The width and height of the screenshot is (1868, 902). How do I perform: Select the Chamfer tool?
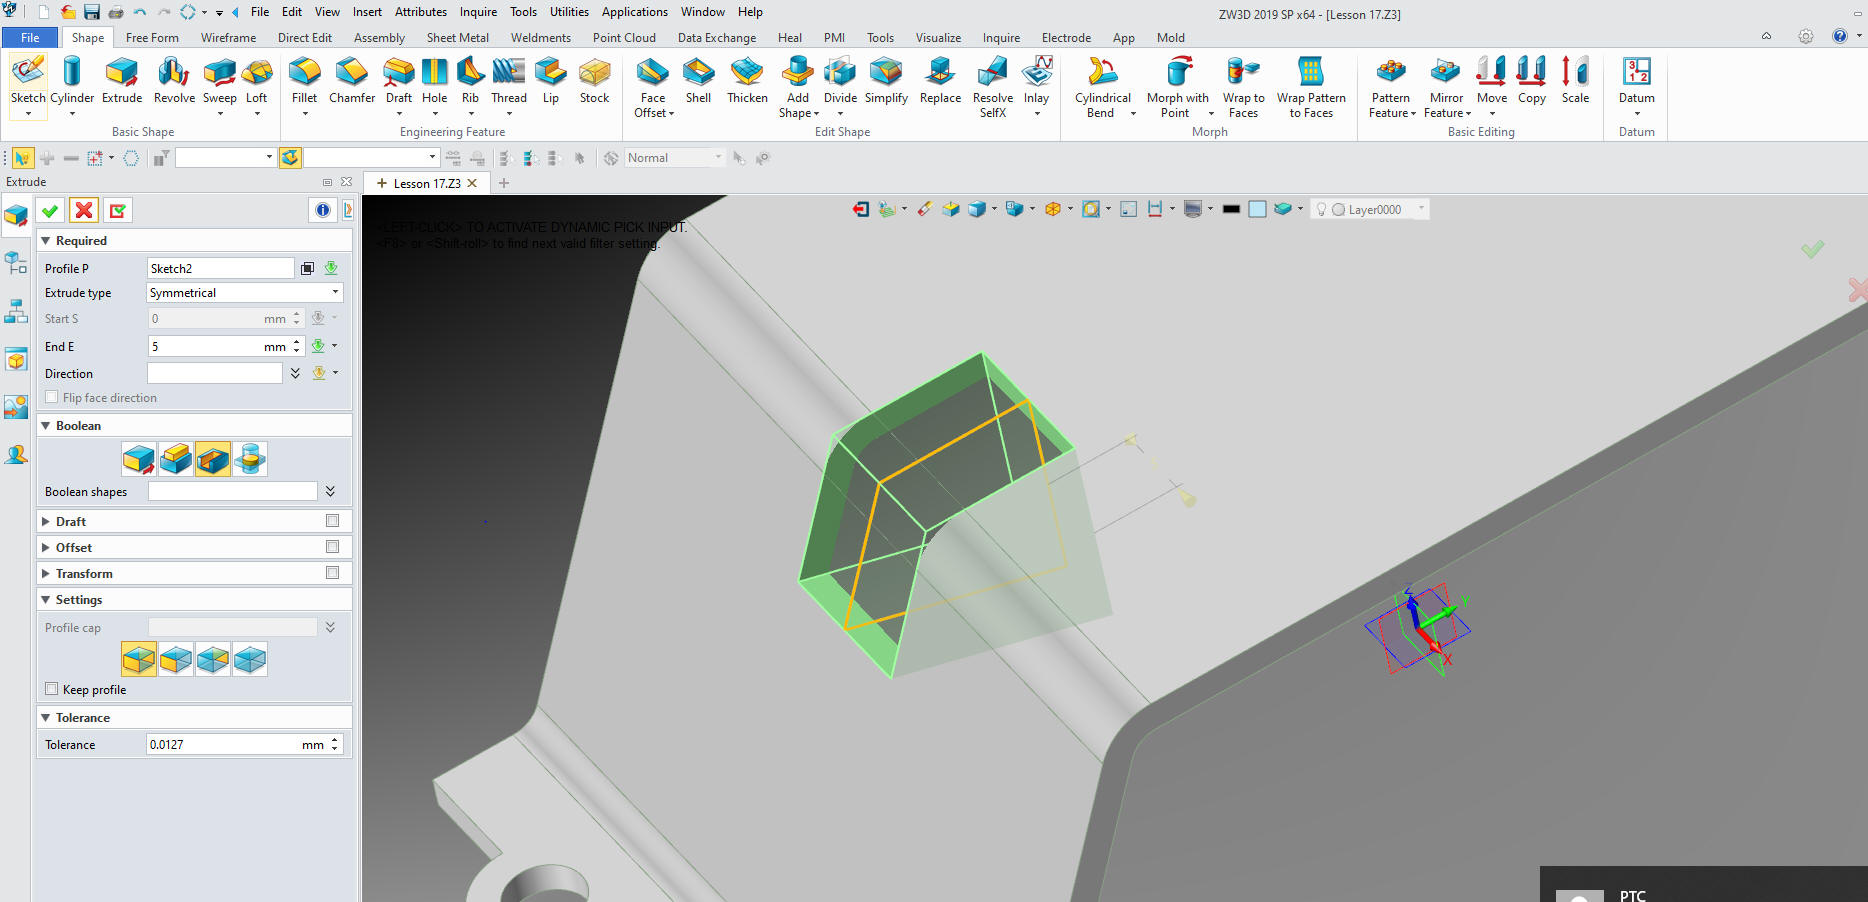click(x=352, y=80)
